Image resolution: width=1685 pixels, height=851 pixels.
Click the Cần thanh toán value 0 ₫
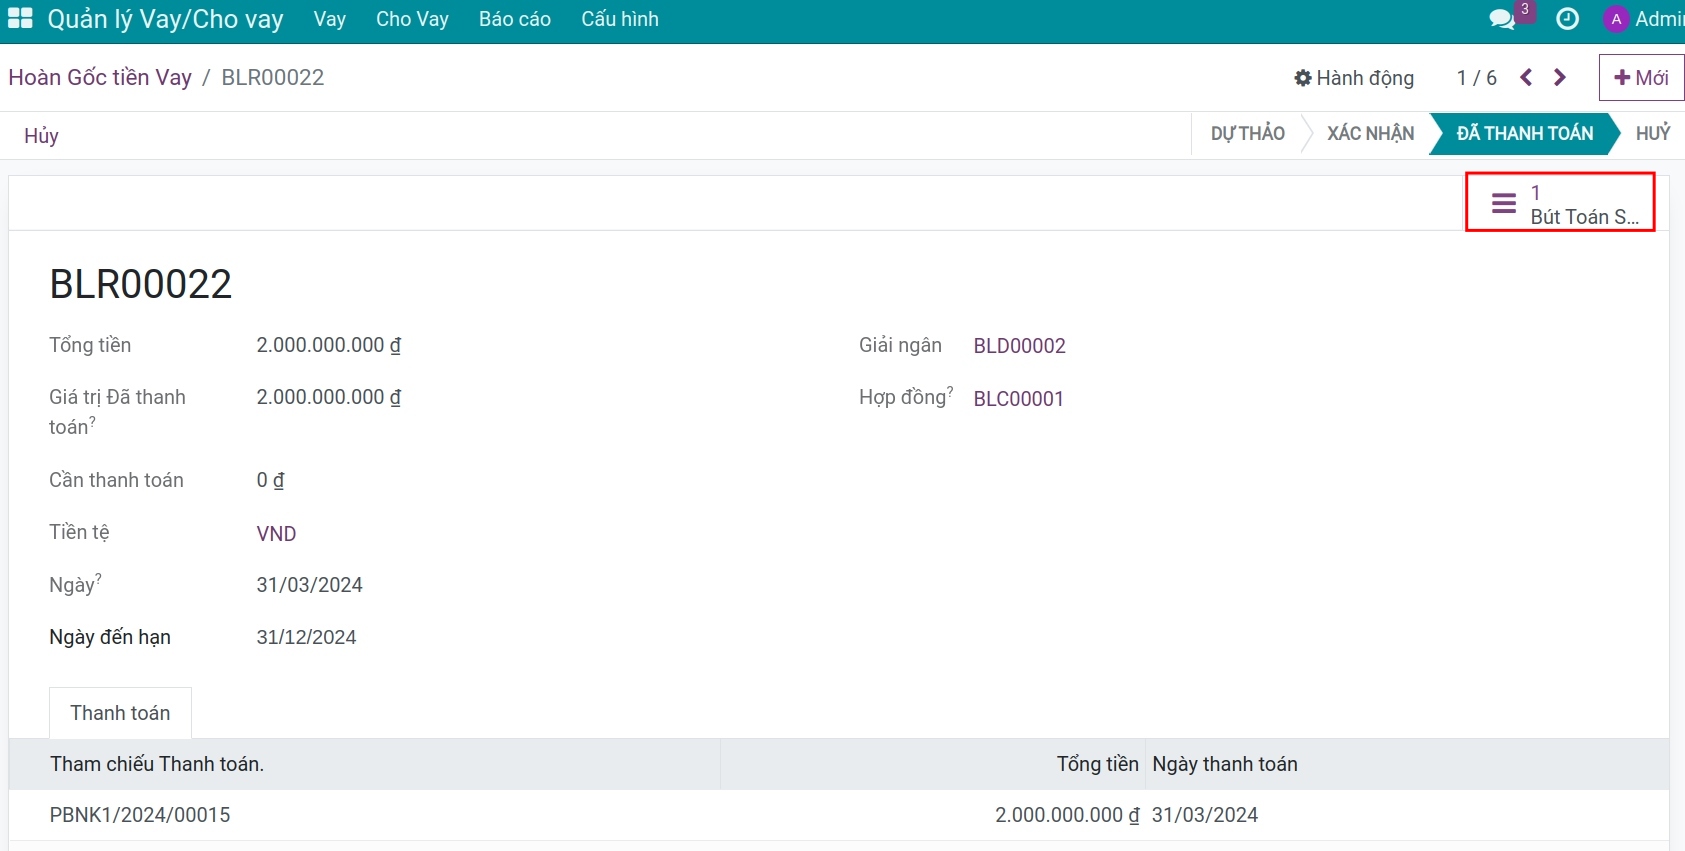[270, 480]
